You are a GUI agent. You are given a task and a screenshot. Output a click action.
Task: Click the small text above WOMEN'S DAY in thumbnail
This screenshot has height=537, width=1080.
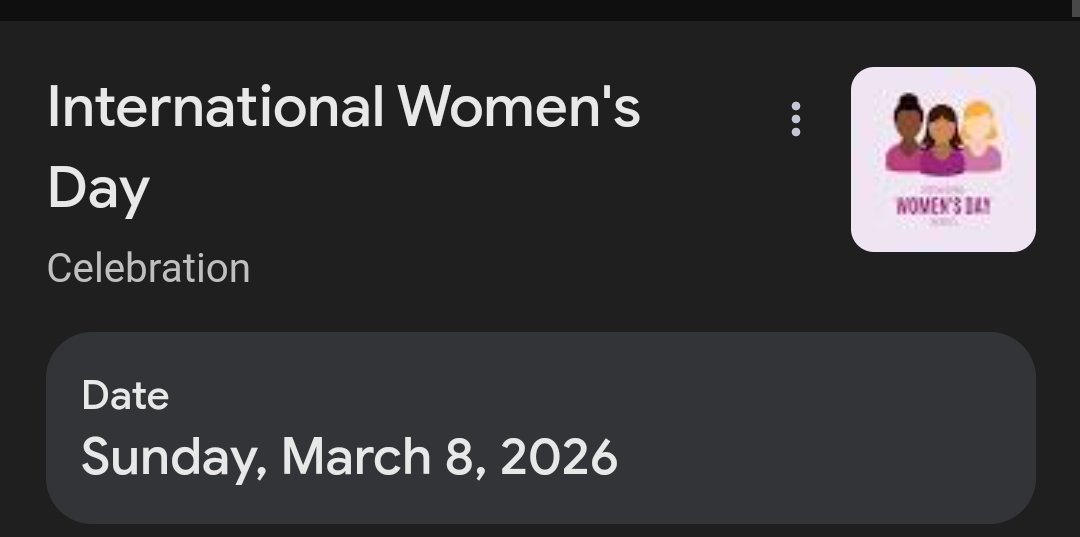[943, 188]
